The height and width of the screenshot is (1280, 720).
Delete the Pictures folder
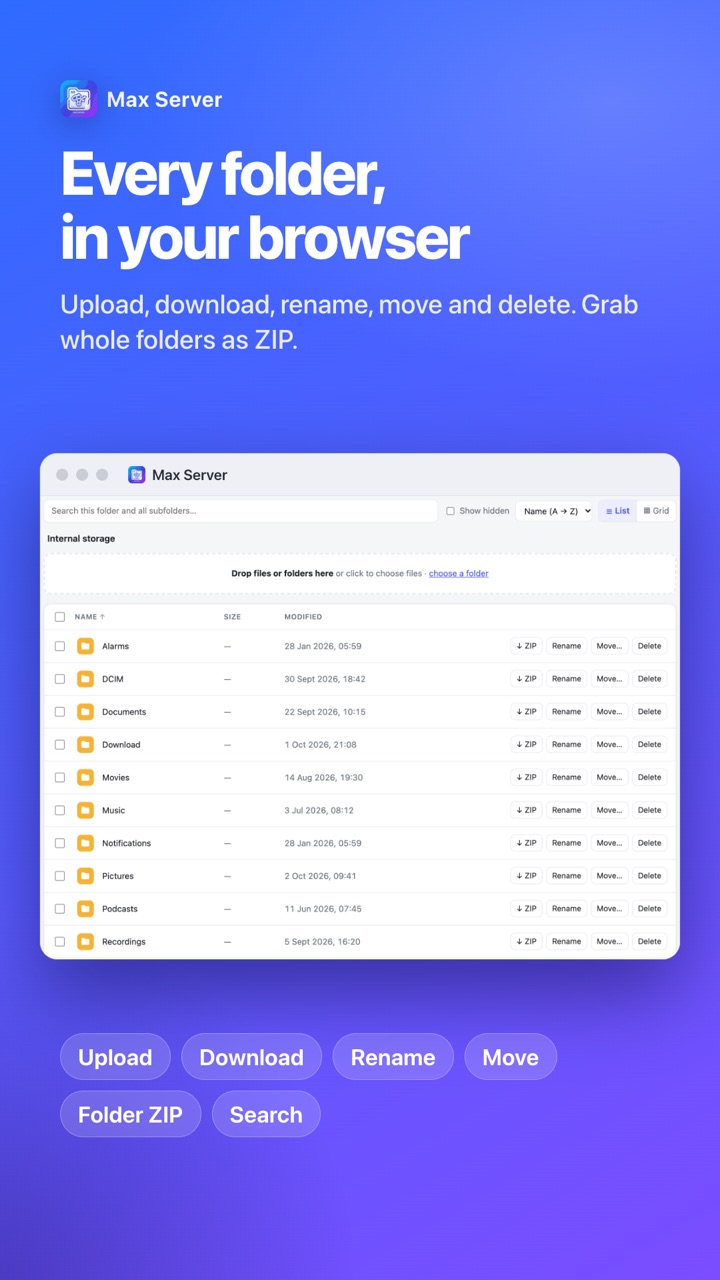tap(650, 876)
